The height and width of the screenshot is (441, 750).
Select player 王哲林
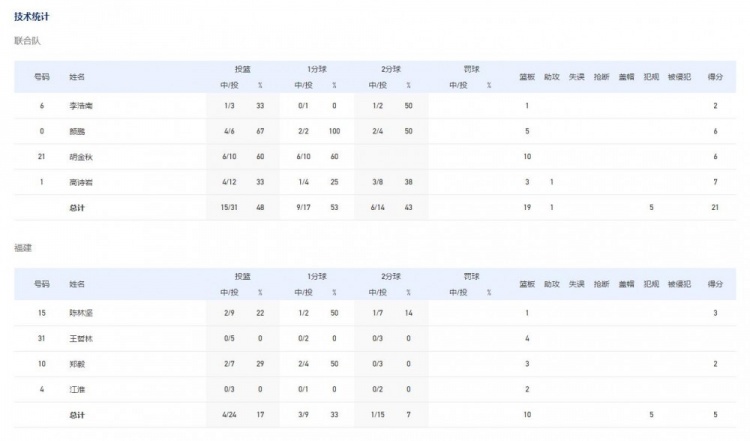coord(81,338)
